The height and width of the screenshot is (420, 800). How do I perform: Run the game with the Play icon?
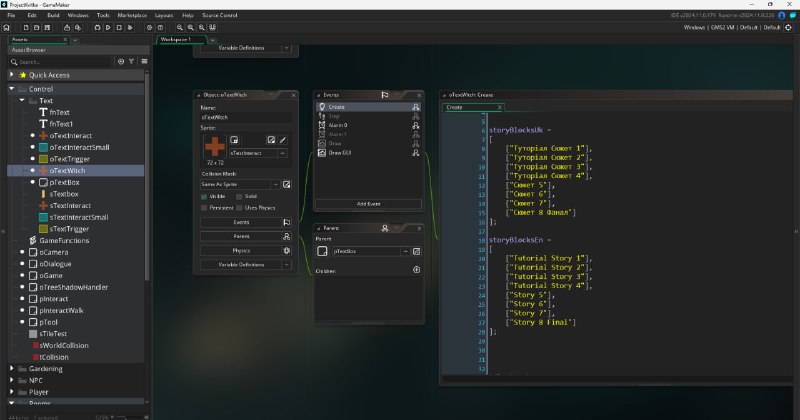tap(108, 28)
